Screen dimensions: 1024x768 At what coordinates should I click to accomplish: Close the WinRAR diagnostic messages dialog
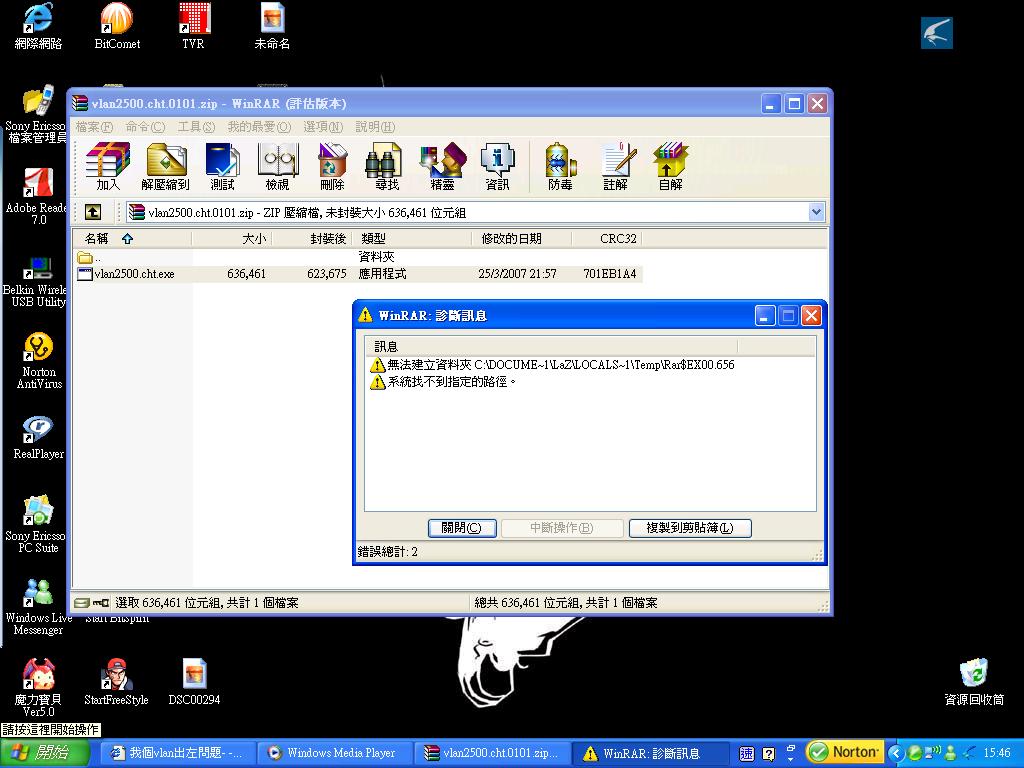pyautogui.click(x=811, y=316)
